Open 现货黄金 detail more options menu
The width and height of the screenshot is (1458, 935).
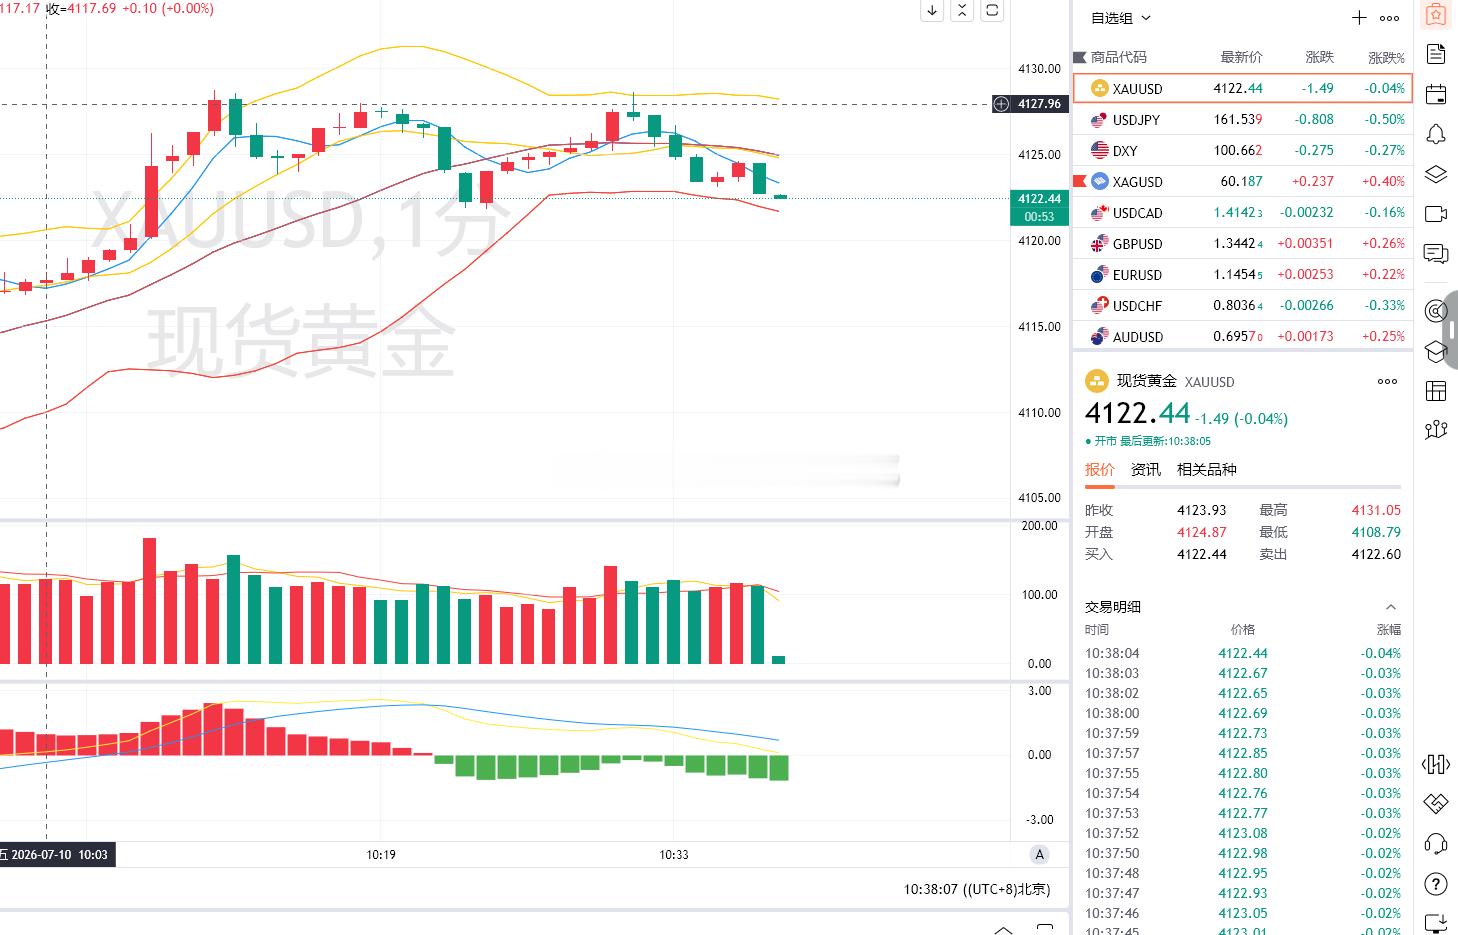[1388, 381]
